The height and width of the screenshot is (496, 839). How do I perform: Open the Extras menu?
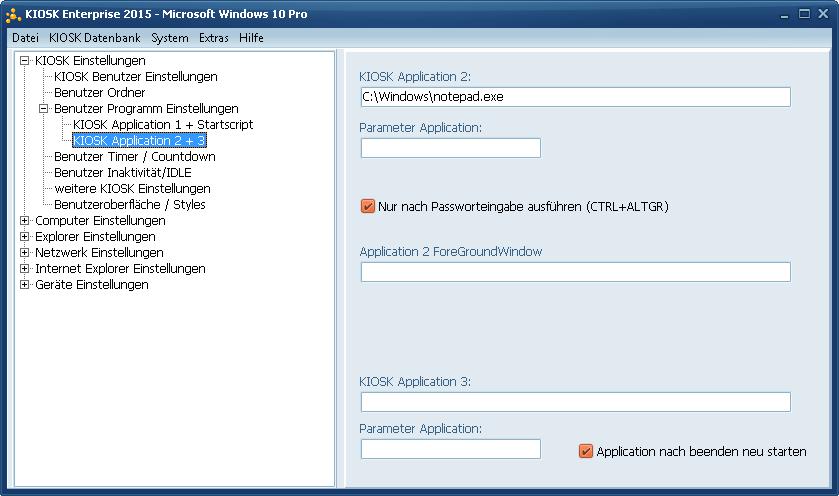coord(213,38)
